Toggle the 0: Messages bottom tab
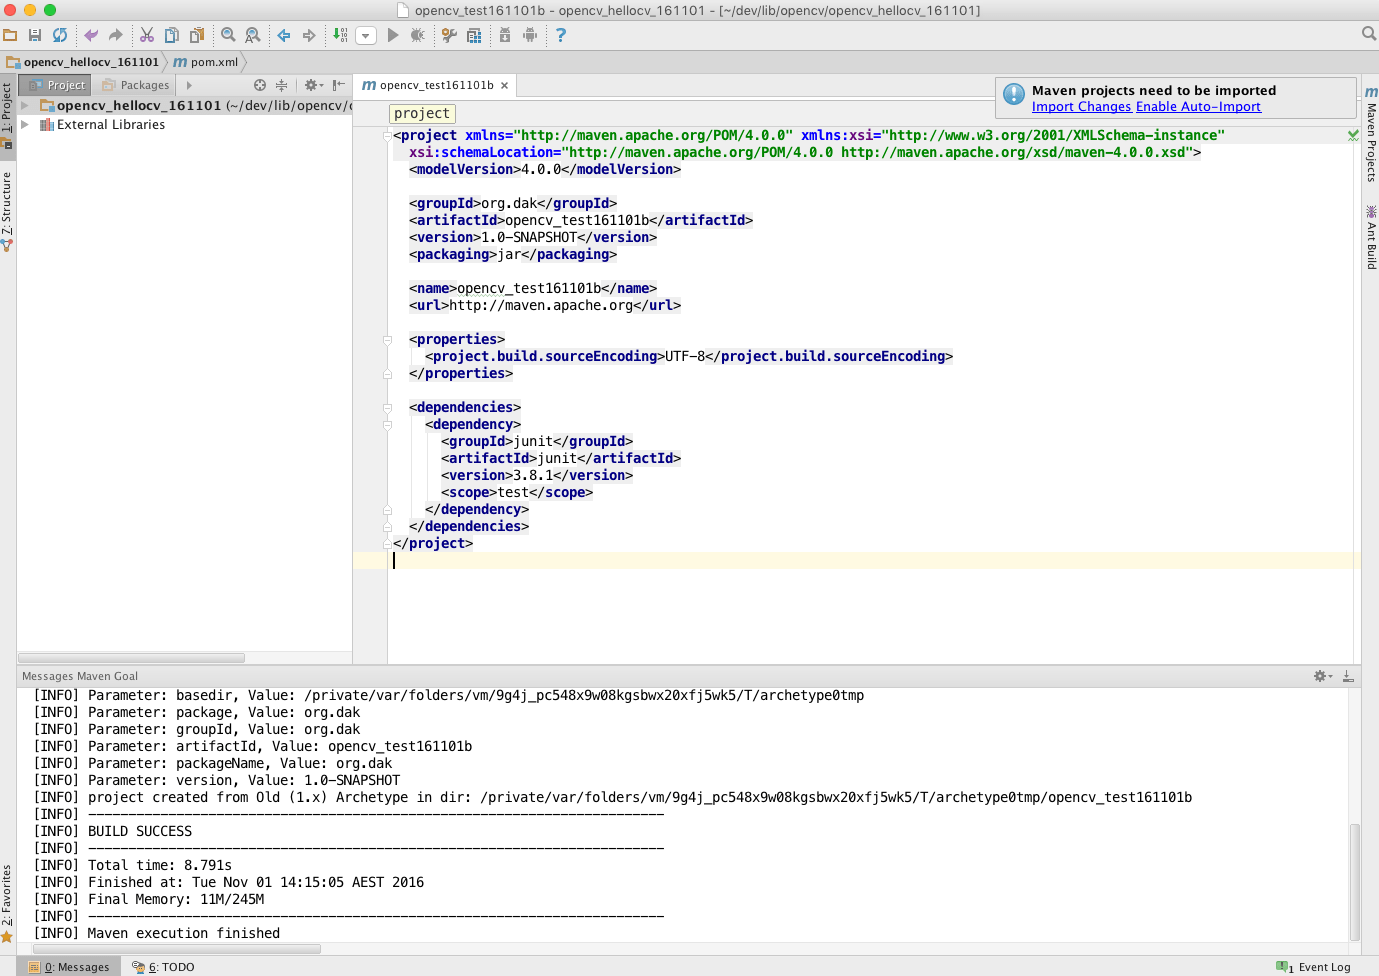Viewport: 1379px width, 976px height. tap(69, 967)
